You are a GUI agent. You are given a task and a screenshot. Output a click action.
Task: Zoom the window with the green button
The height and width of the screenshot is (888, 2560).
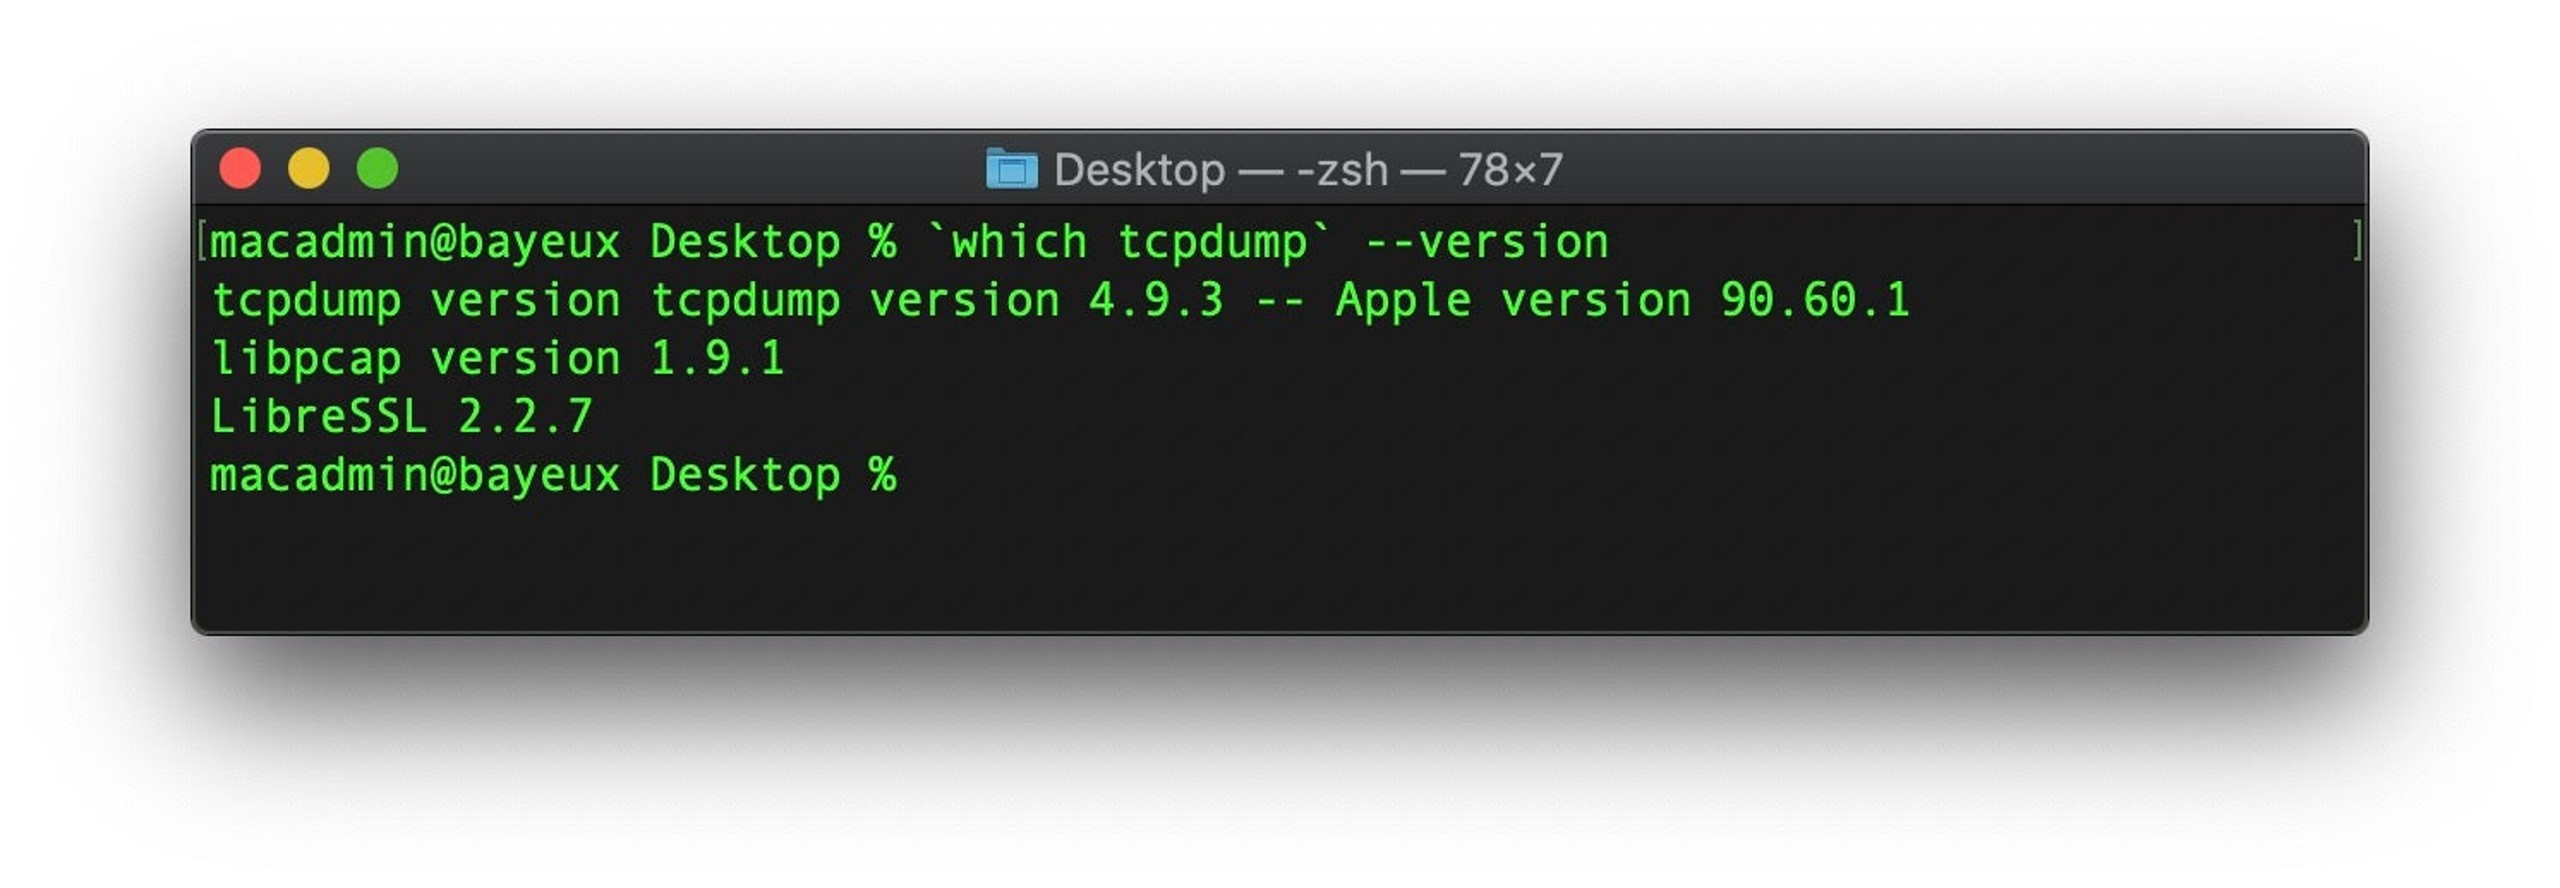(378, 168)
